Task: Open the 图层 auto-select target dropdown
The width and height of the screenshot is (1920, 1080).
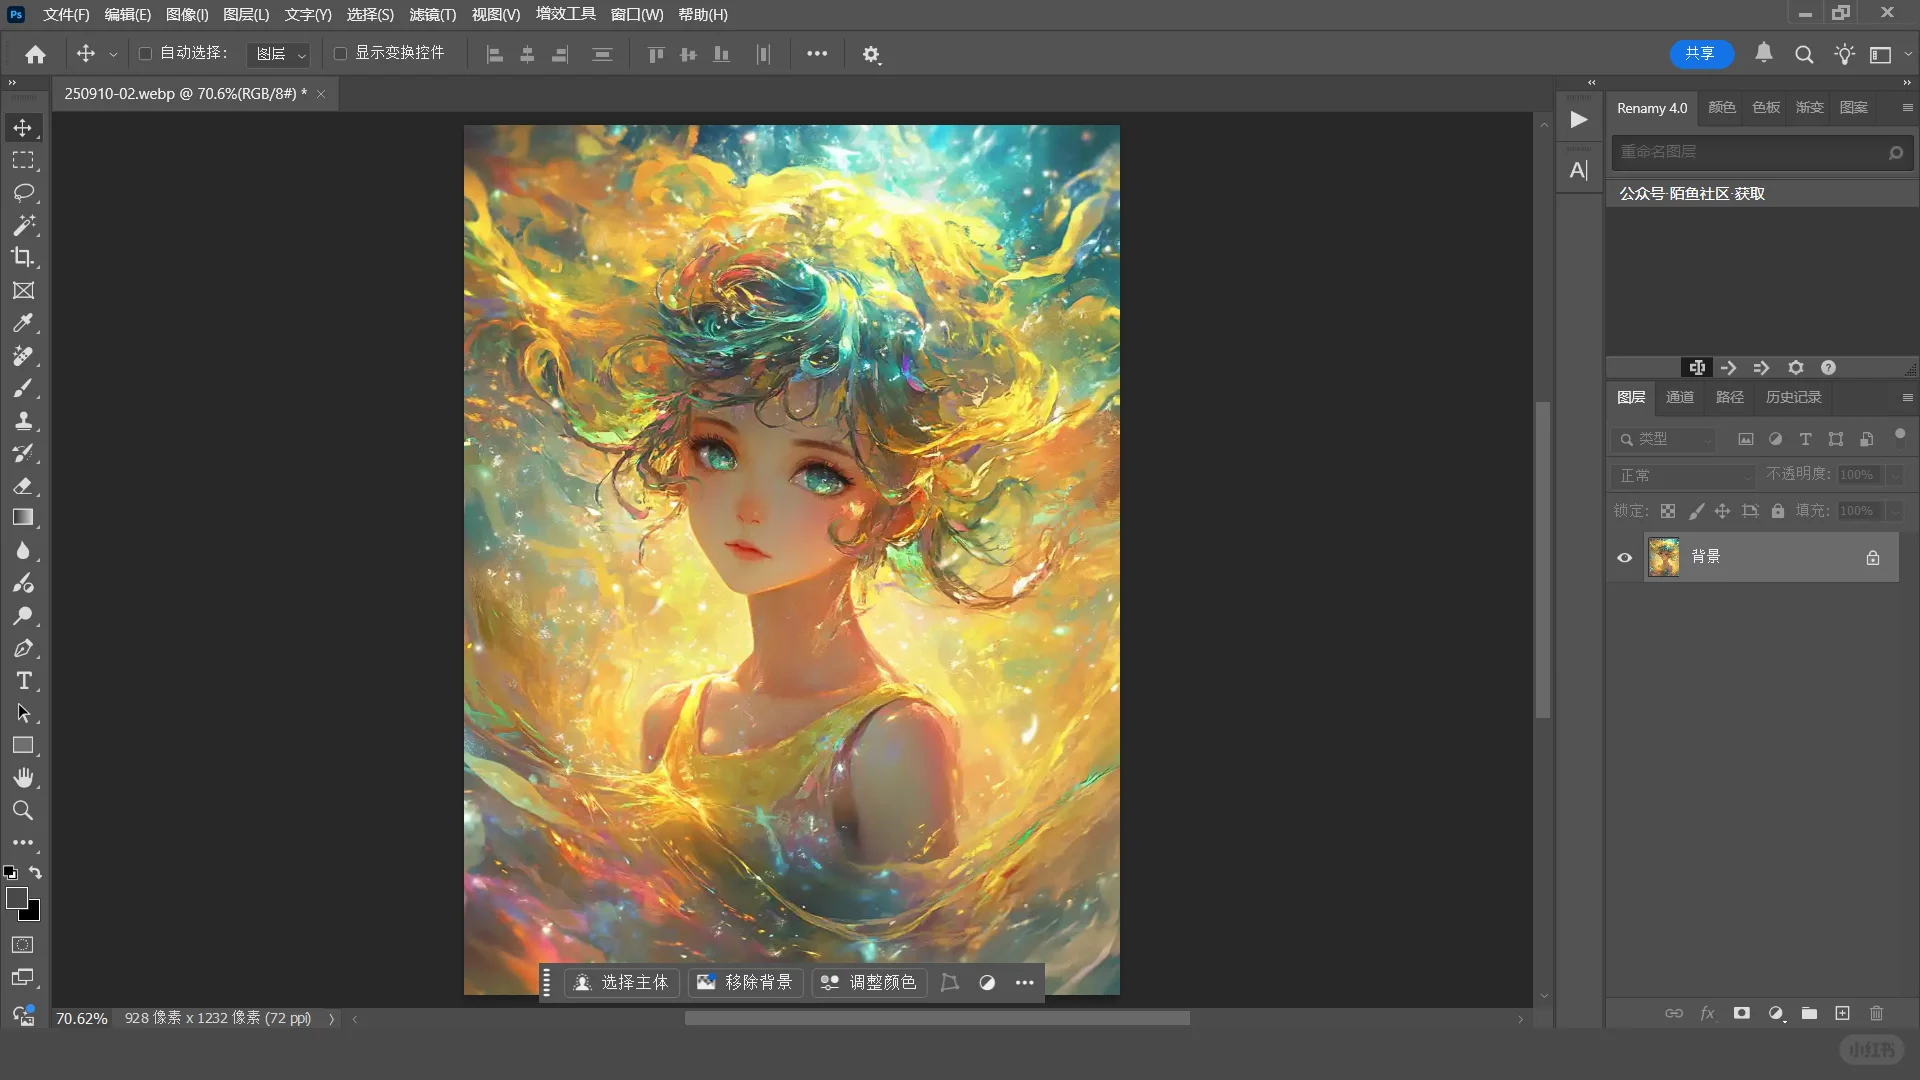Action: point(279,54)
